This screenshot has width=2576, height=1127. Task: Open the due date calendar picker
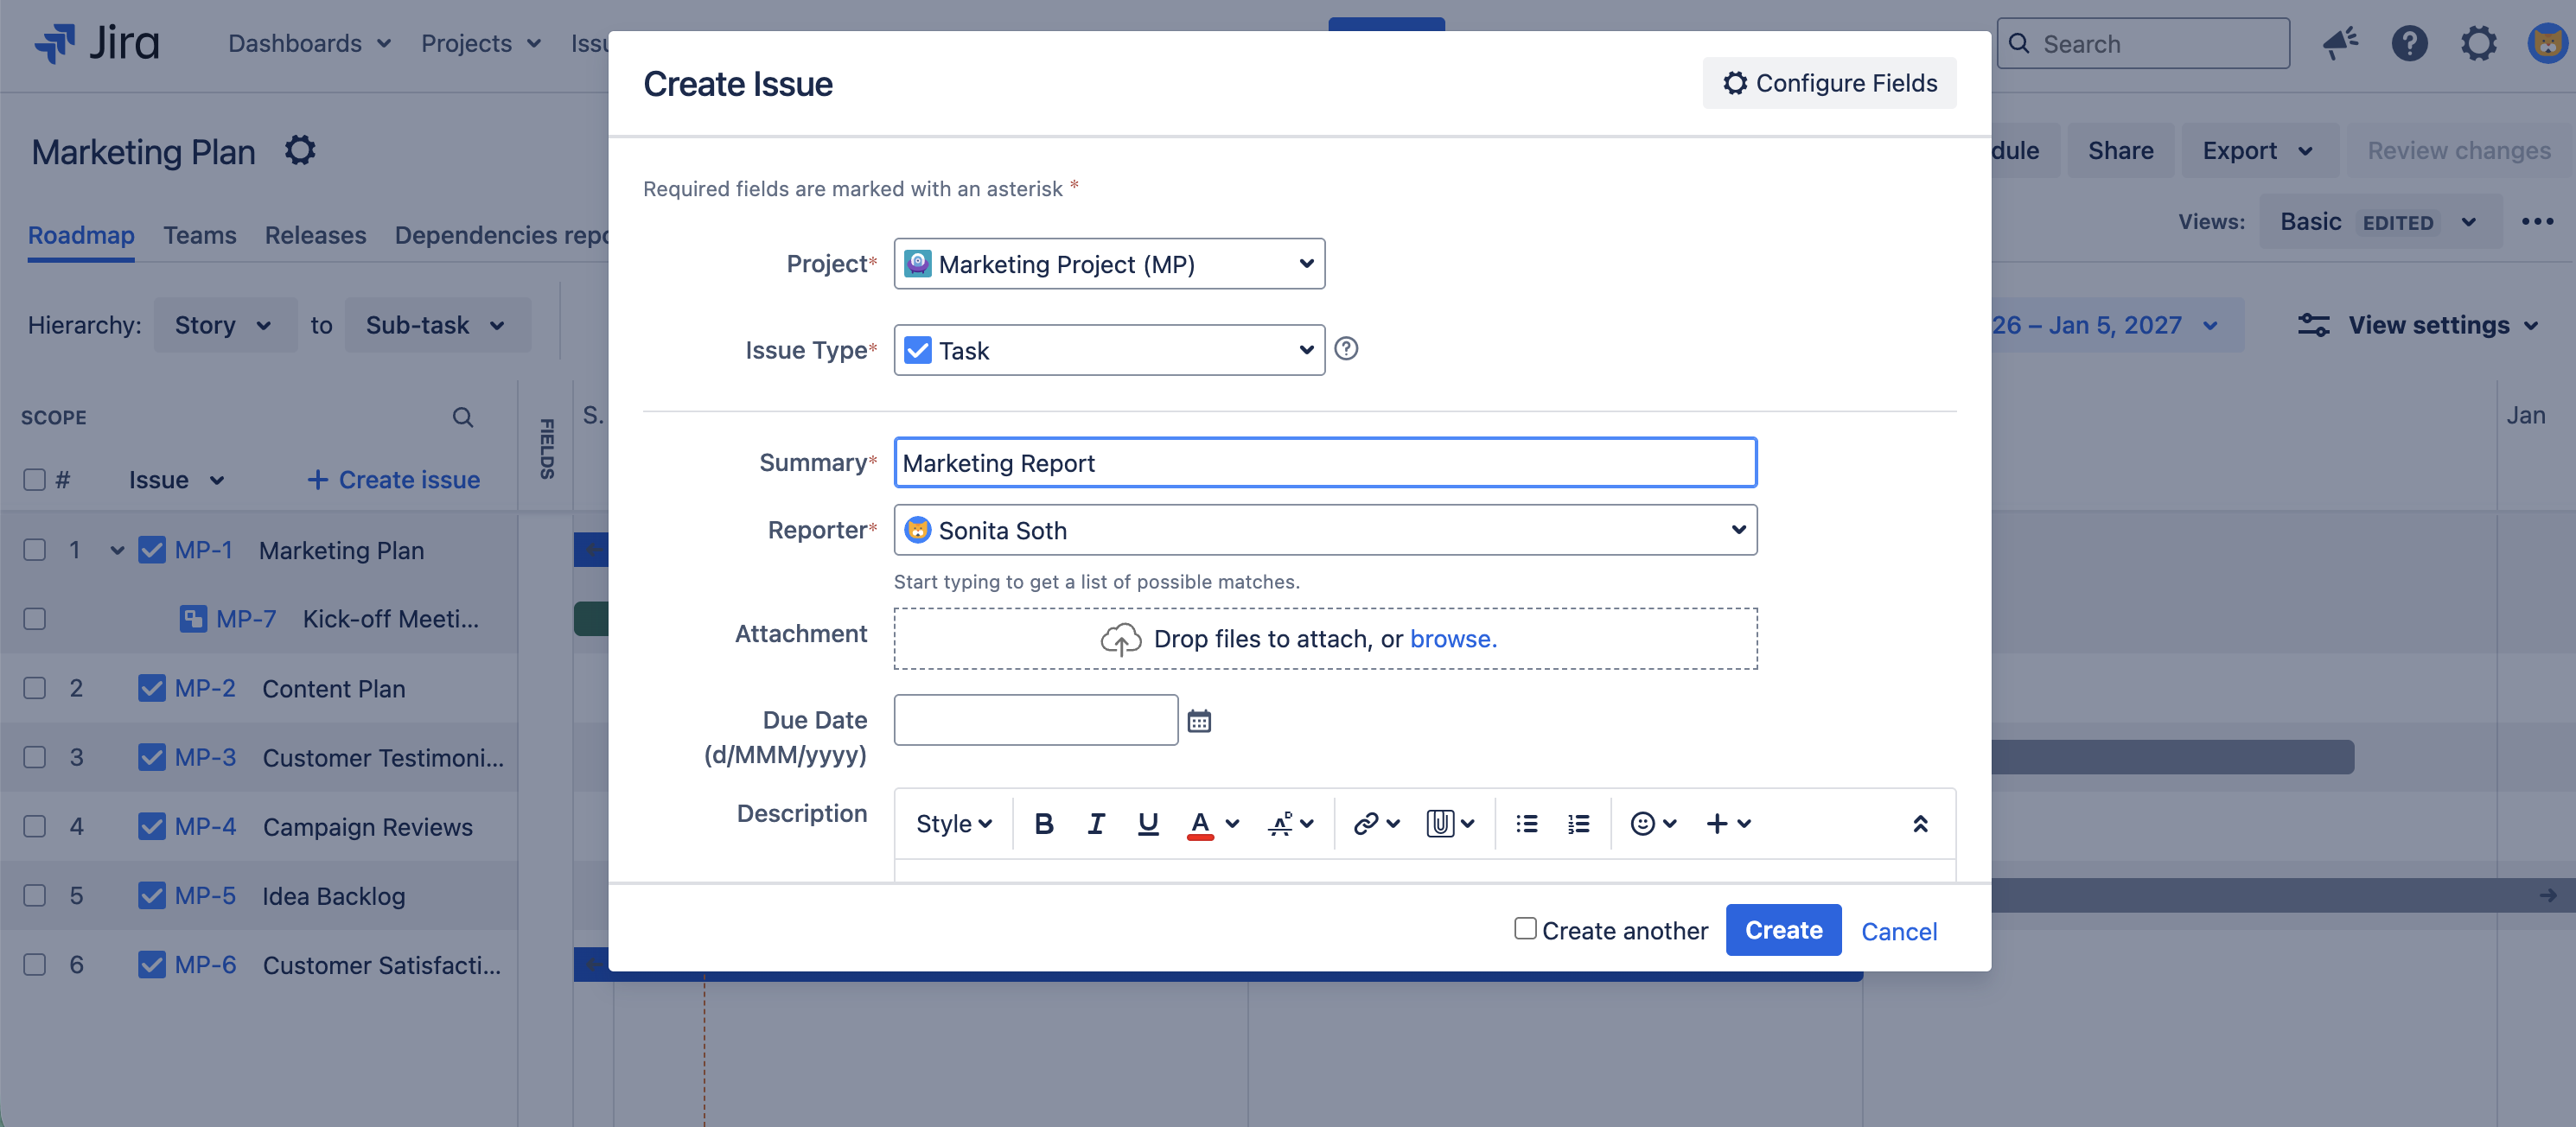coord(1199,720)
